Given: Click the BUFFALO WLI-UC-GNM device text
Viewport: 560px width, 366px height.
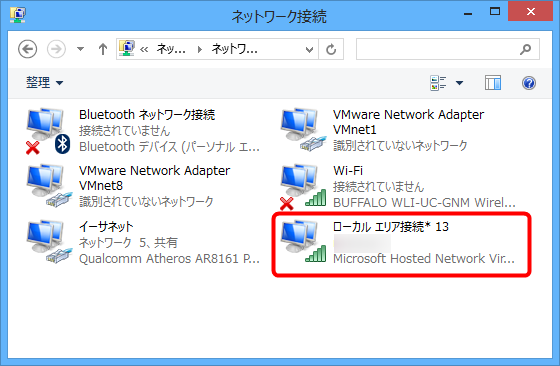Looking at the screenshot, I should (x=424, y=202).
